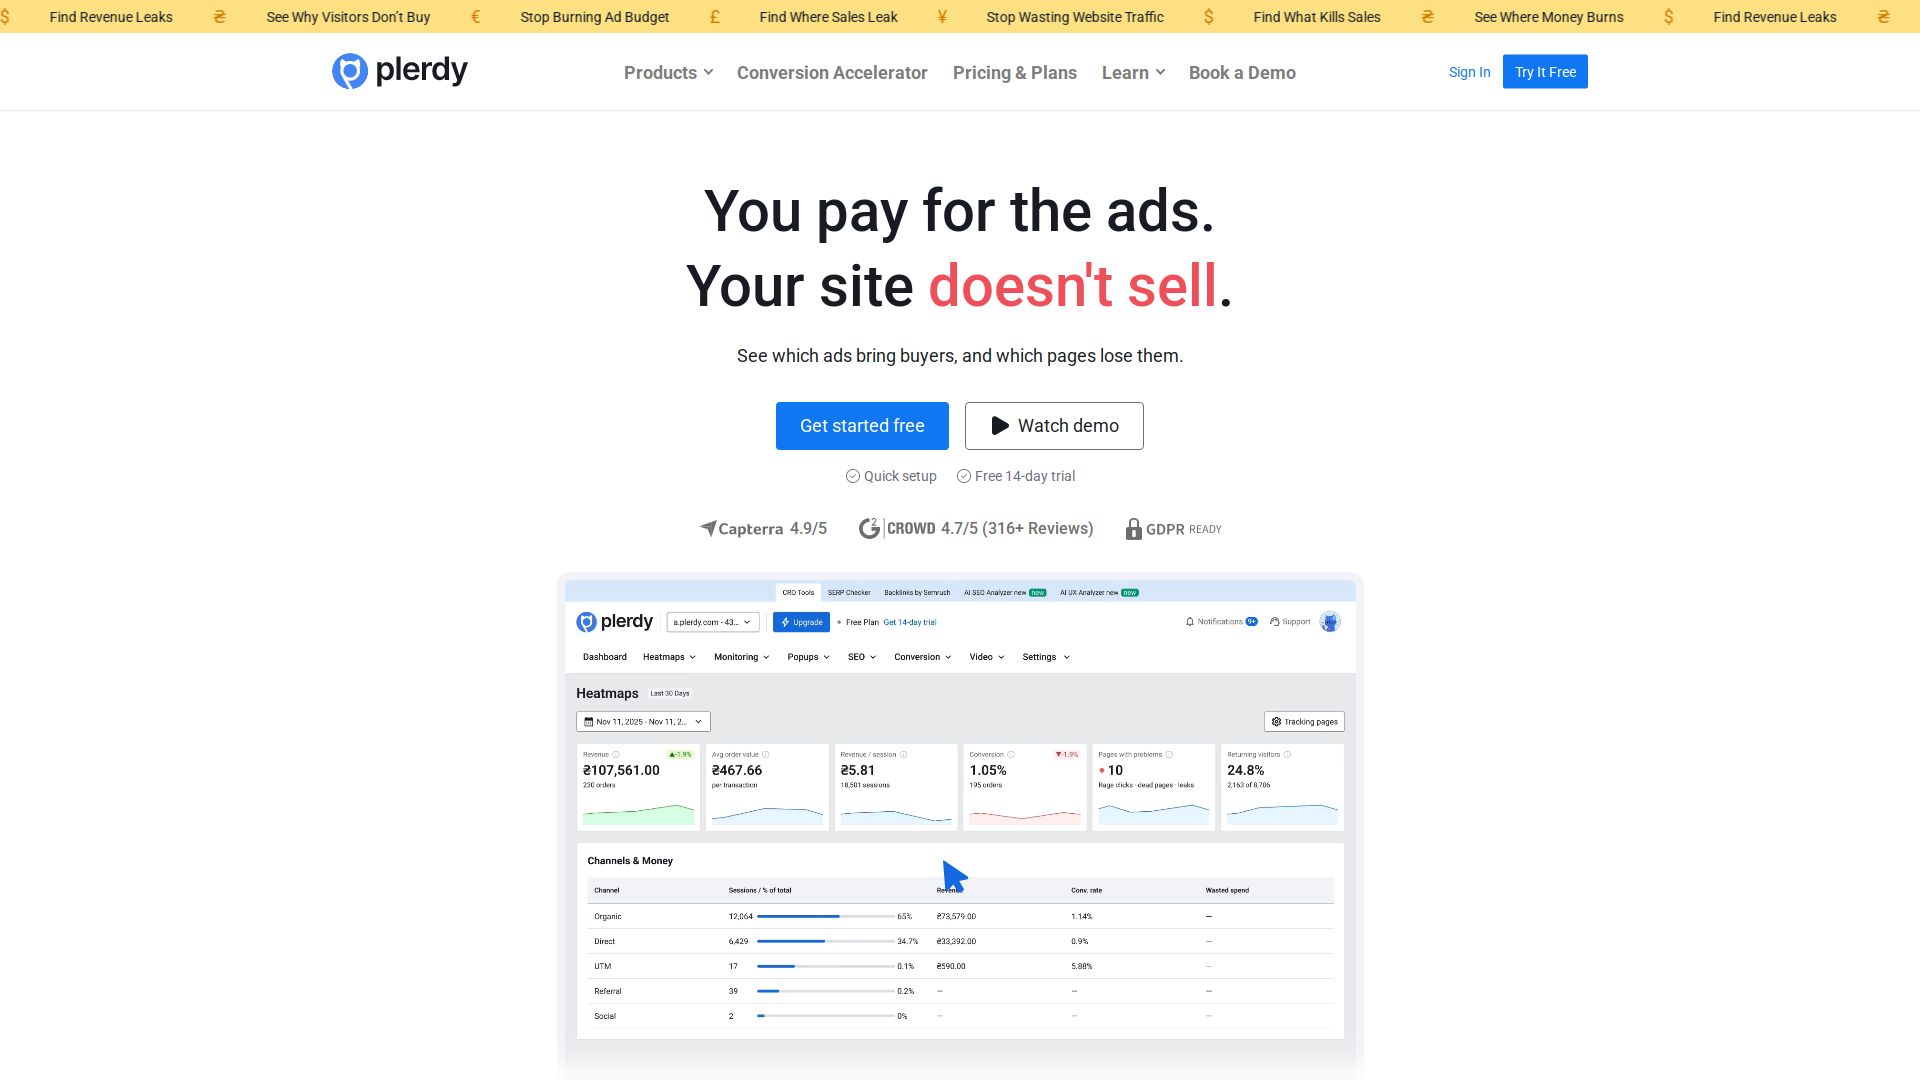Open the a.plerdy.com site selector dropdown
Screen dimensions: 1920x1080
(713, 622)
